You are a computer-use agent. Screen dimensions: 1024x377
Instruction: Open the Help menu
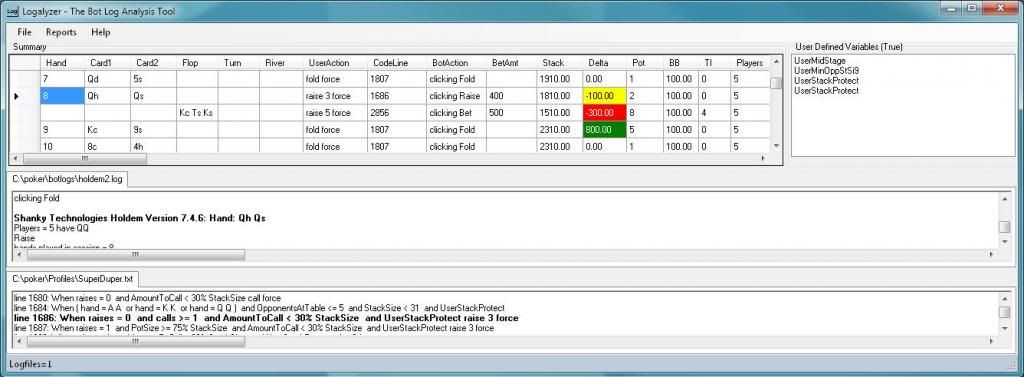pyautogui.click(x=101, y=32)
